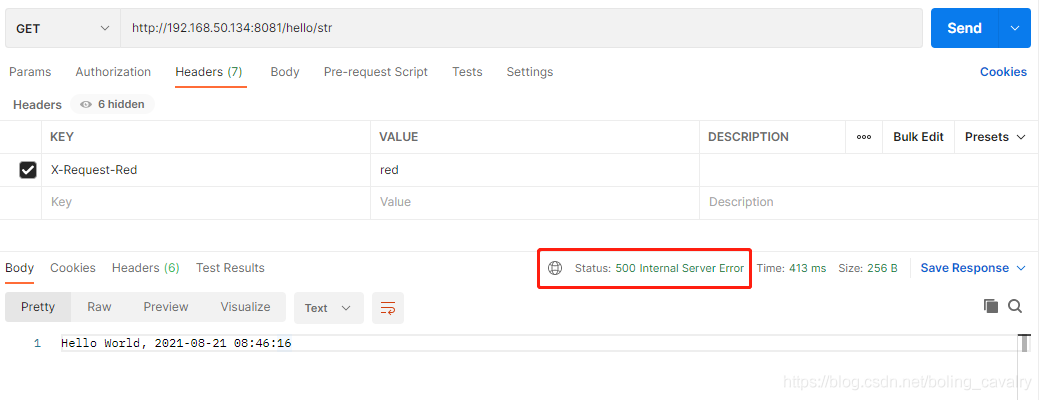Screen dimensions: 1041x400
Task: Click the request URL field
Action: click(x=521, y=28)
